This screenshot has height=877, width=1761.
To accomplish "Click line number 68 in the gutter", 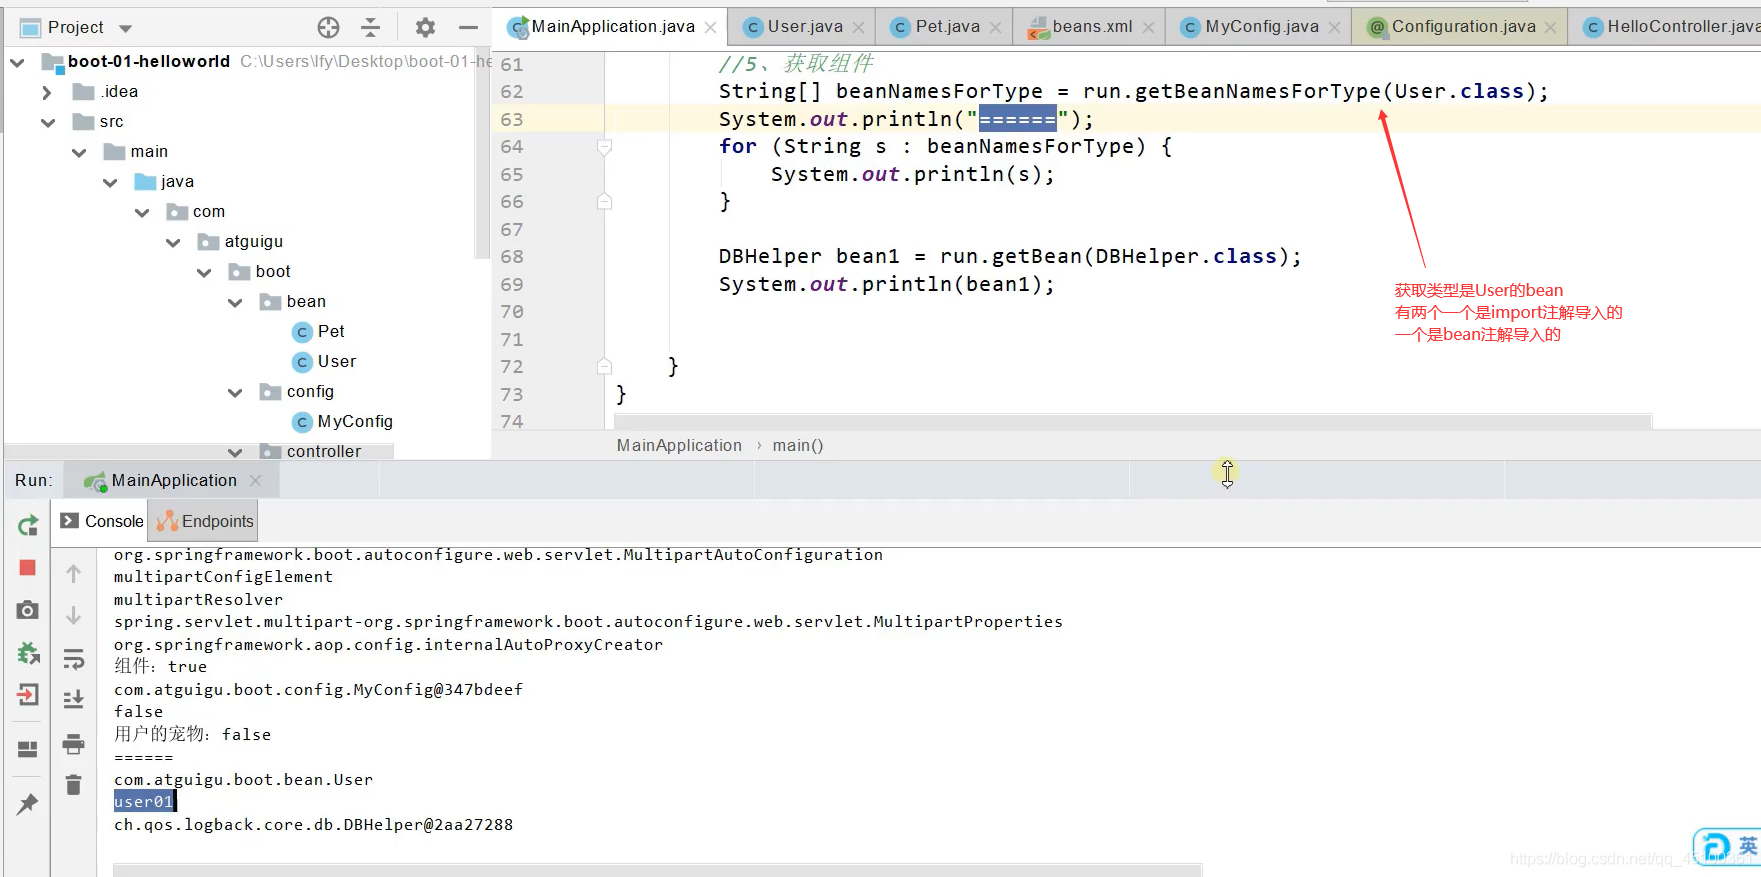I will click(x=511, y=257).
